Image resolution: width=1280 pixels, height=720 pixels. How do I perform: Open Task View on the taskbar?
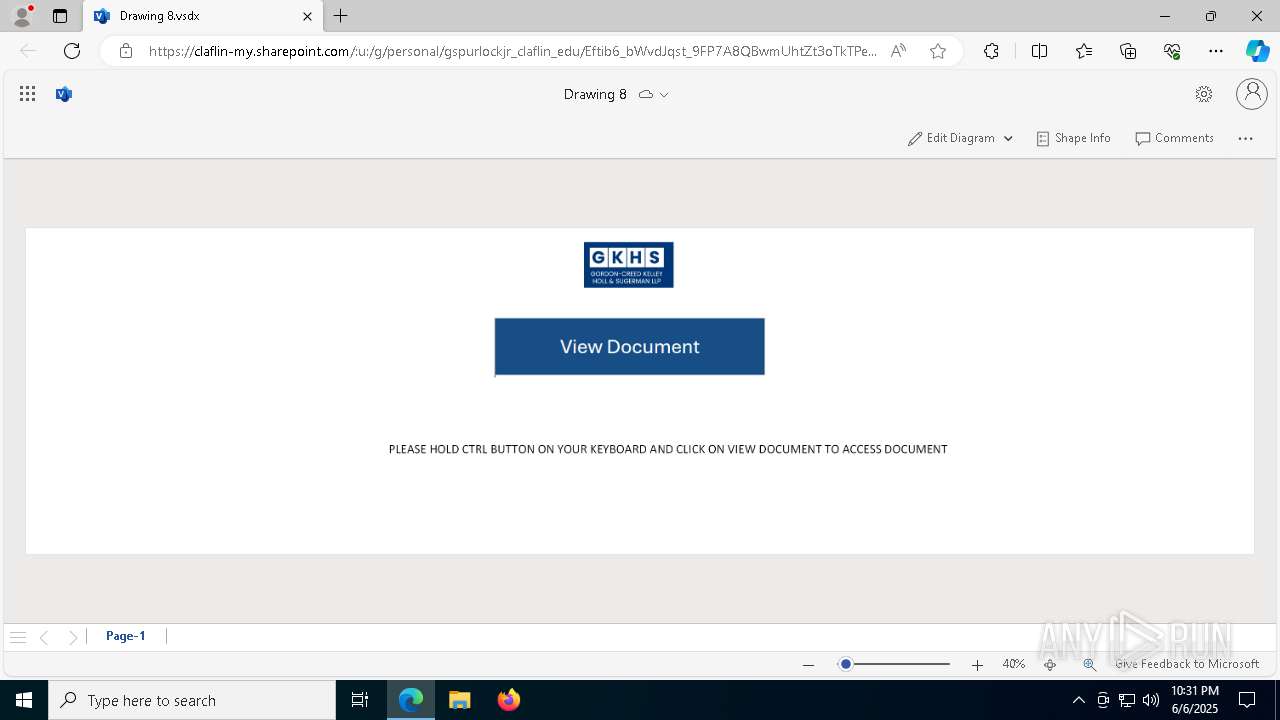coord(360,700)
